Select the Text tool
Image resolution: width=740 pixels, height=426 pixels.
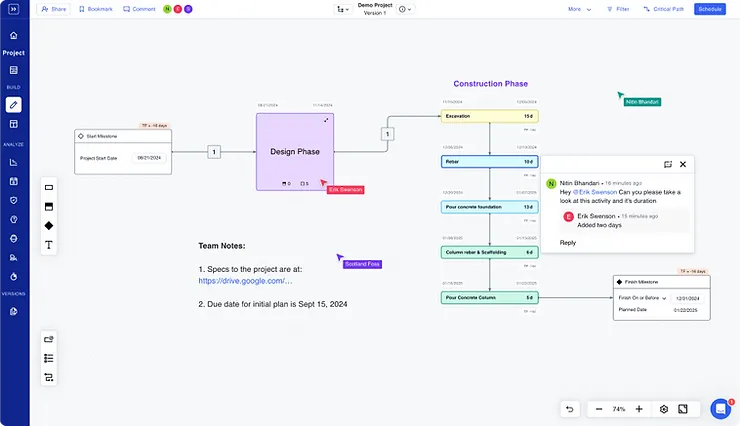pos(49,245)
